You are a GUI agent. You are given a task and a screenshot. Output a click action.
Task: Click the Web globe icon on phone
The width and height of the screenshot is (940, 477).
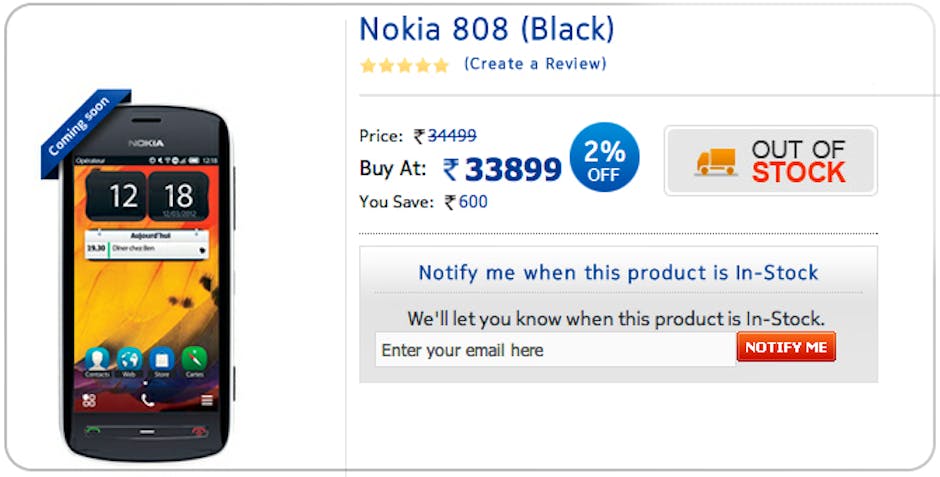pyautogui.click(x=129, y=360)
